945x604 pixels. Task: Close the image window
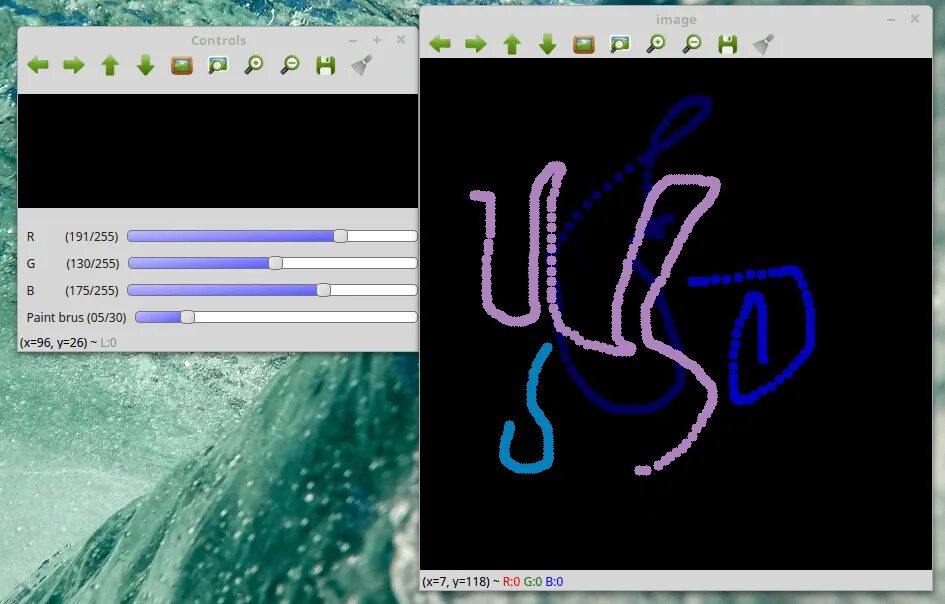[915, 19]
